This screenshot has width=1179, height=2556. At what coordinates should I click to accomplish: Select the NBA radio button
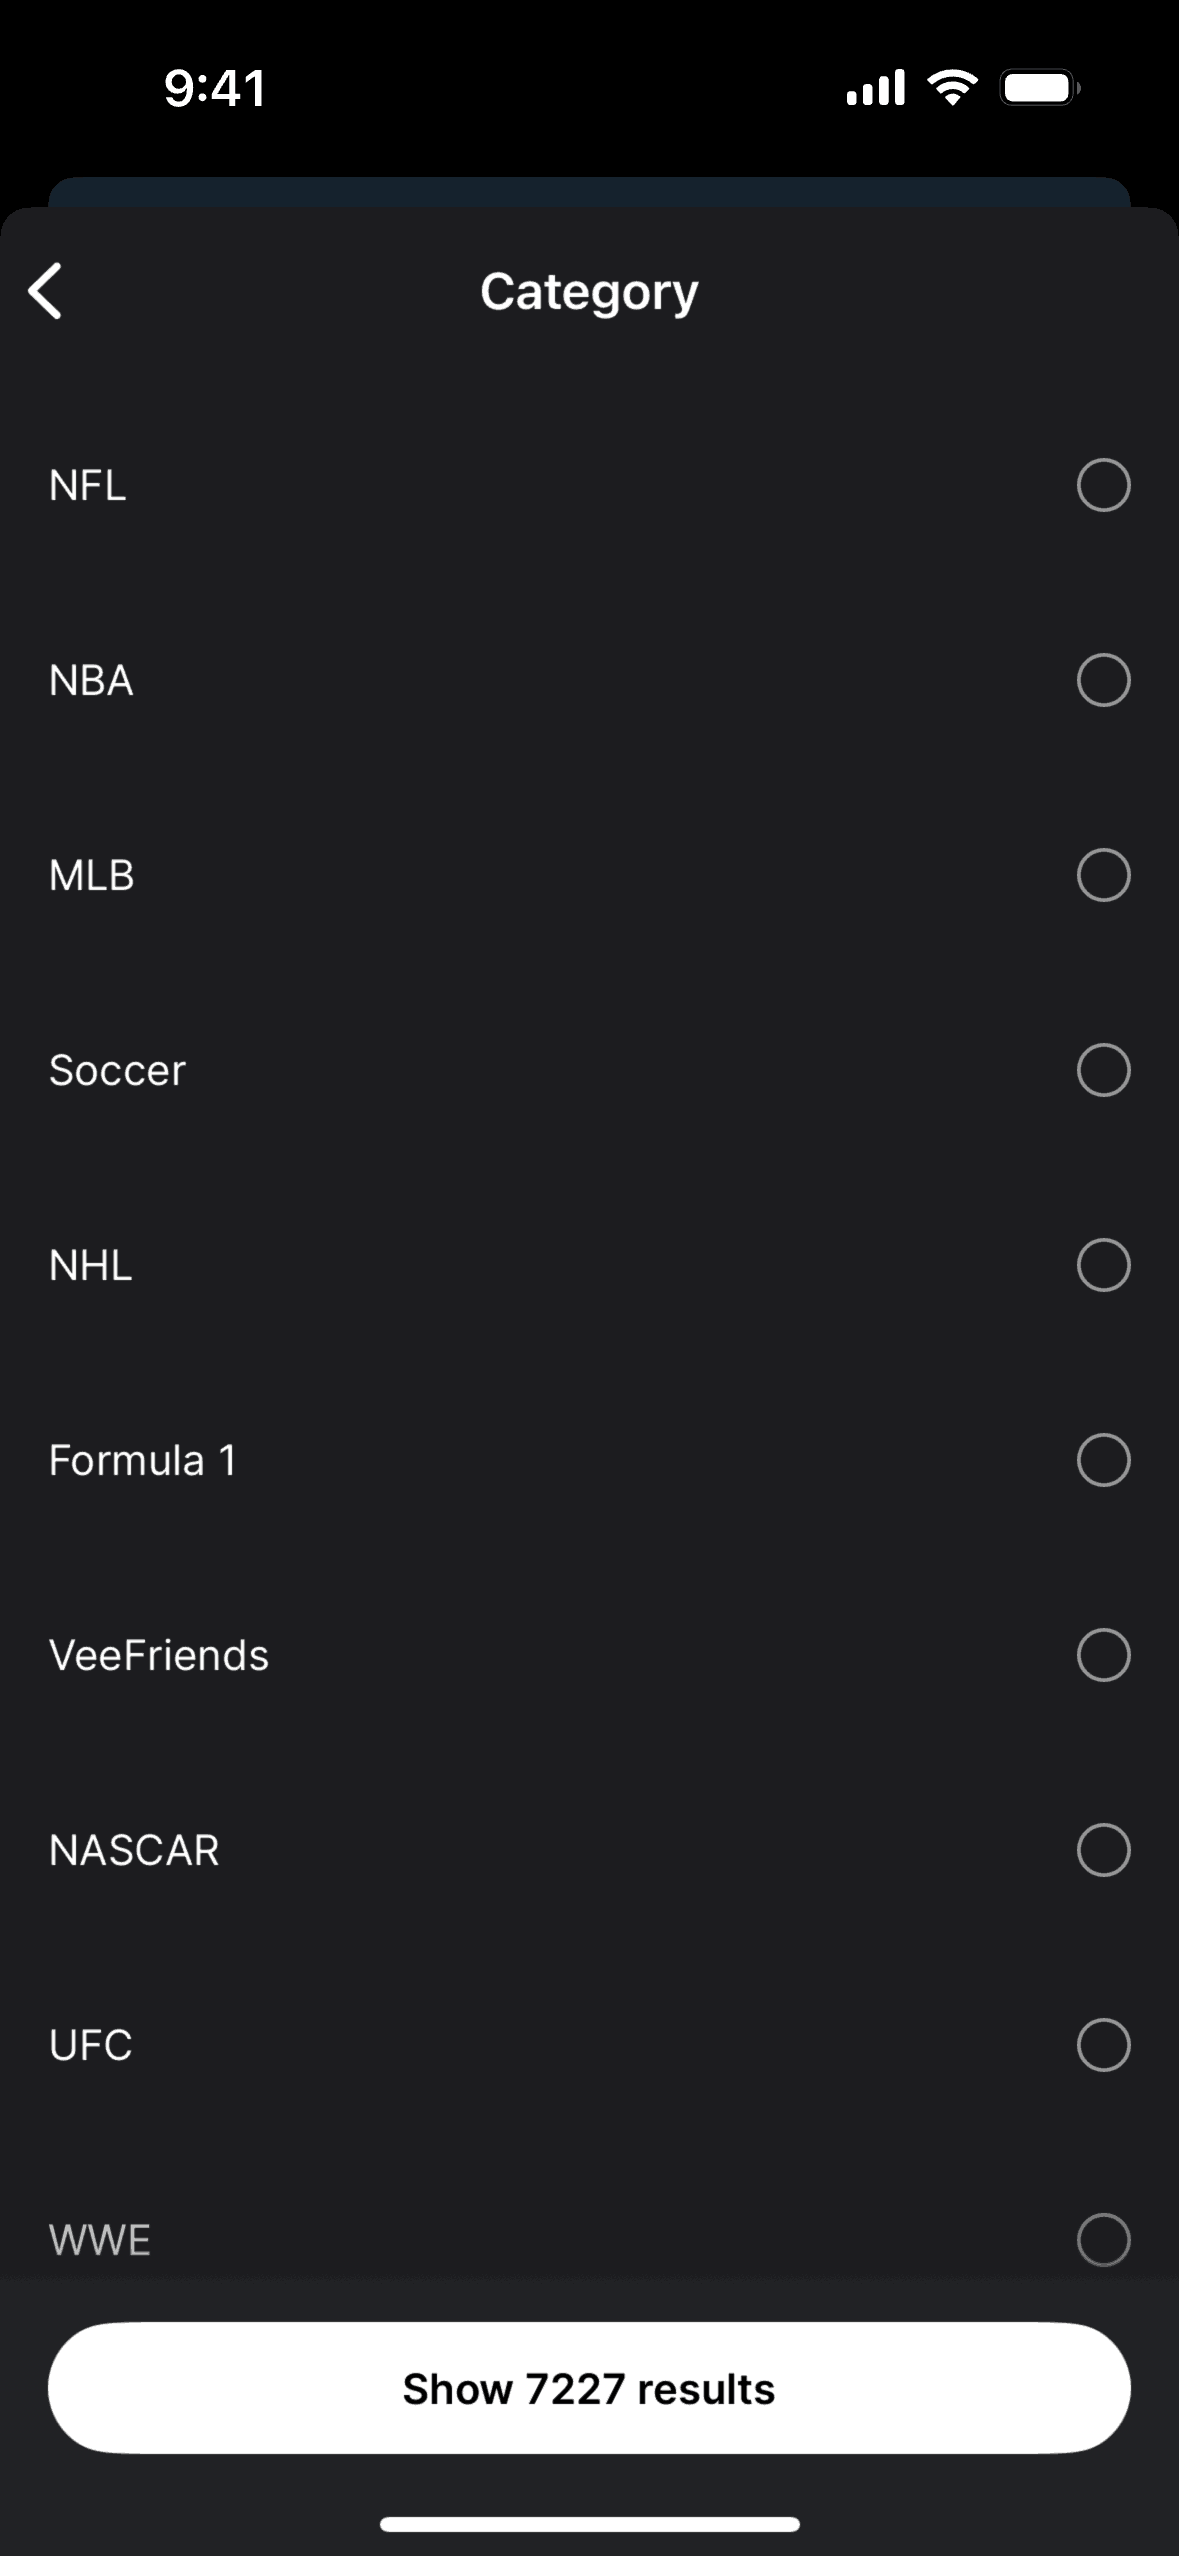pyautogui.click(x=1103, y=680)
